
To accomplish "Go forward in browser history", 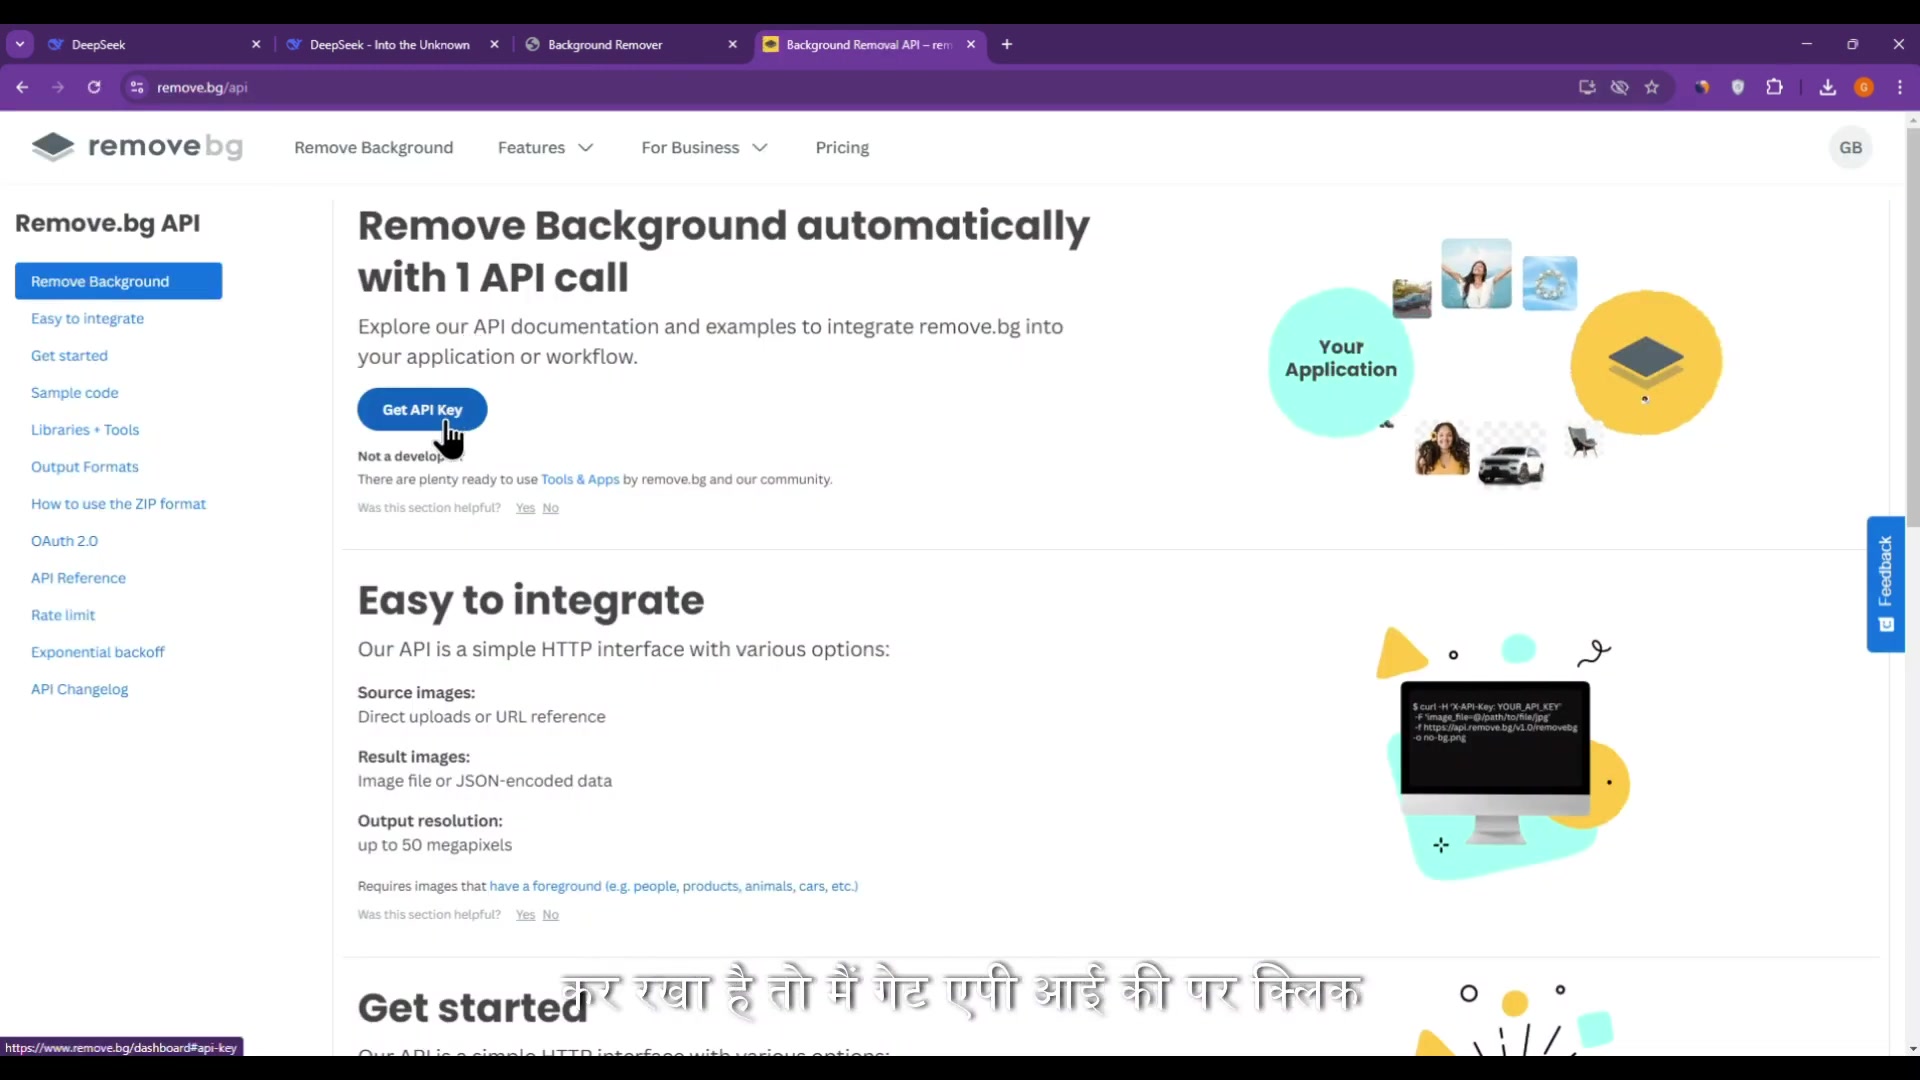I will coord(58,87).
